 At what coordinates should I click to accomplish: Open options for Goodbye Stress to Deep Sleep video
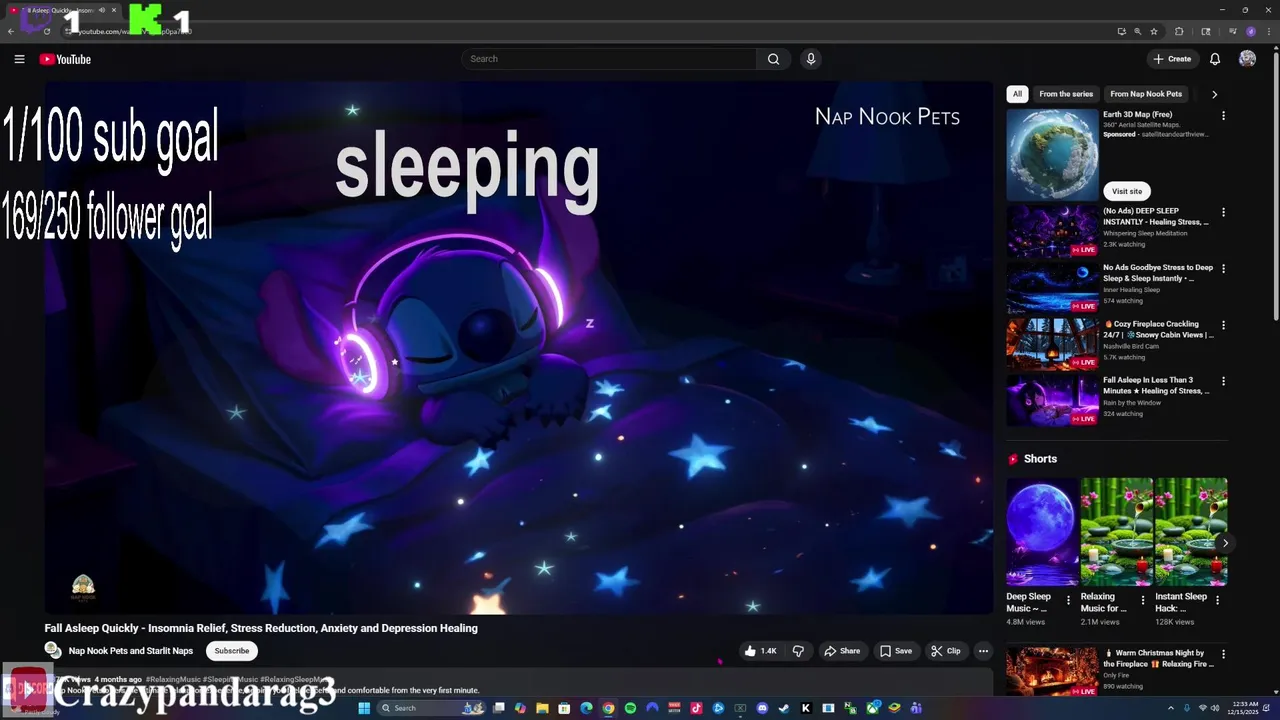pos(1223,269)
